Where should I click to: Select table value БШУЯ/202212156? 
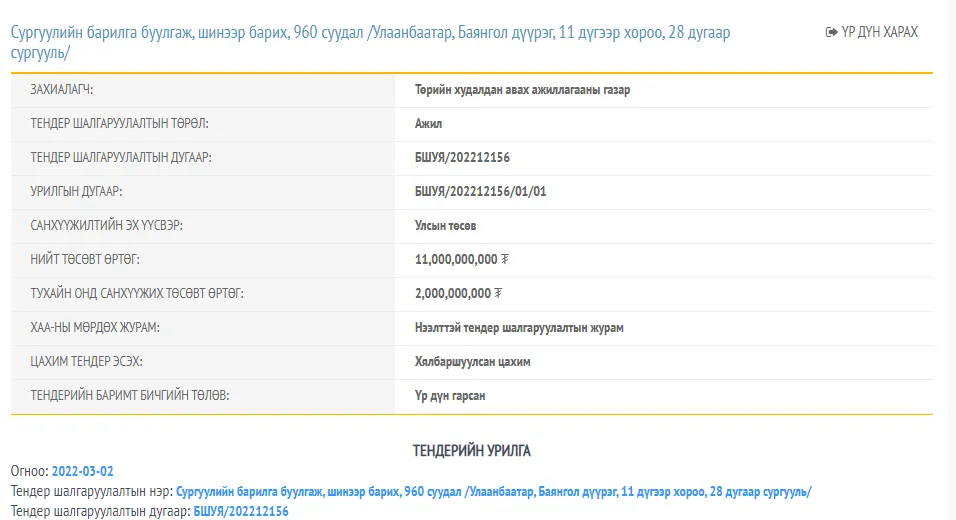[462, 158]
